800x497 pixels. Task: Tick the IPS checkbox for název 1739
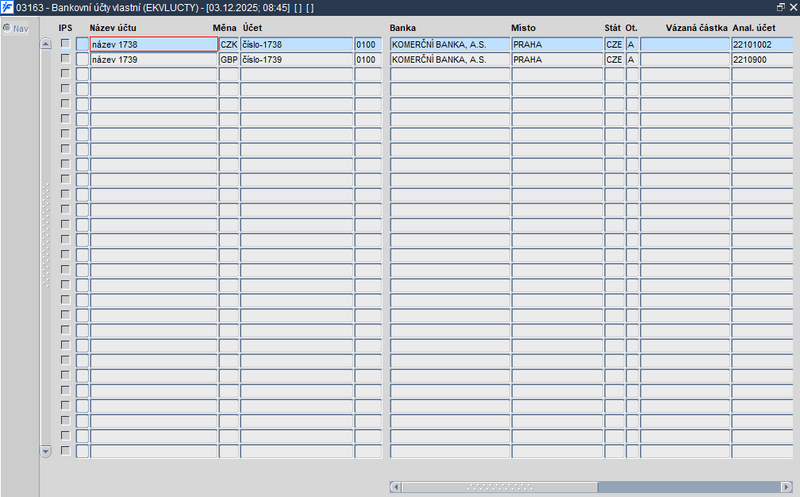point(65,59)
